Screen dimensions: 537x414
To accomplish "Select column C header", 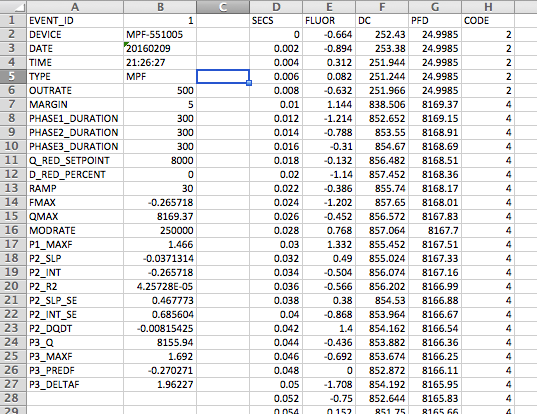I will pos(223,7).
